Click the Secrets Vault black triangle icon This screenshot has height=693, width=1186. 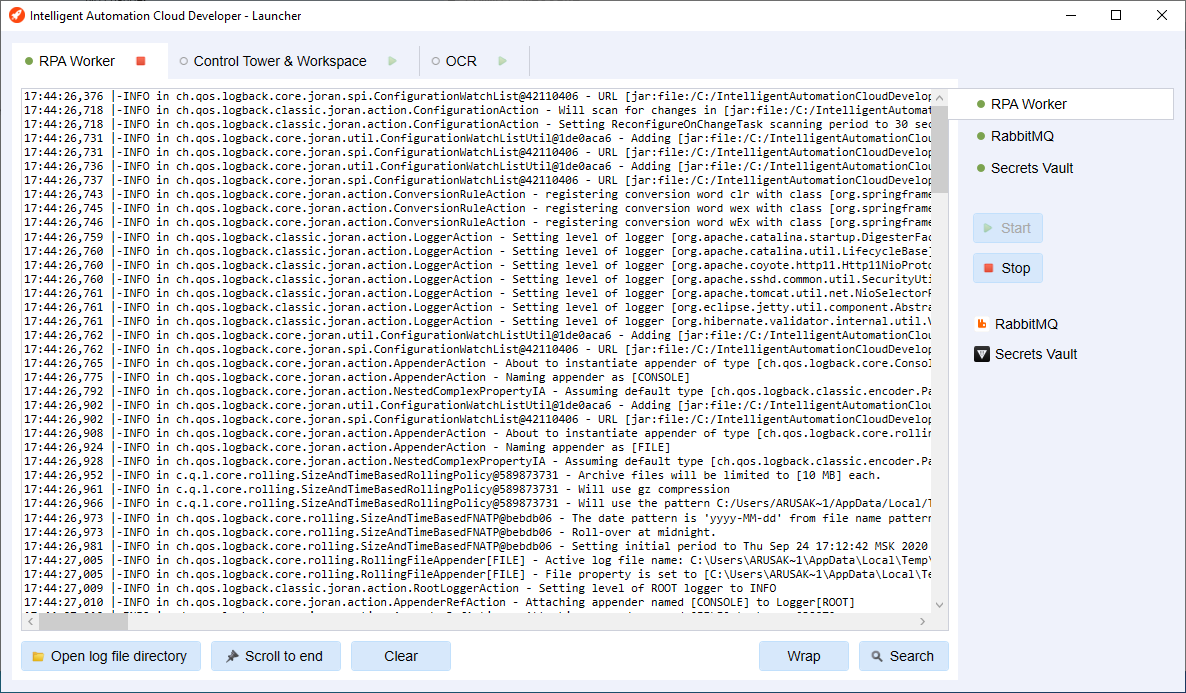982,354
